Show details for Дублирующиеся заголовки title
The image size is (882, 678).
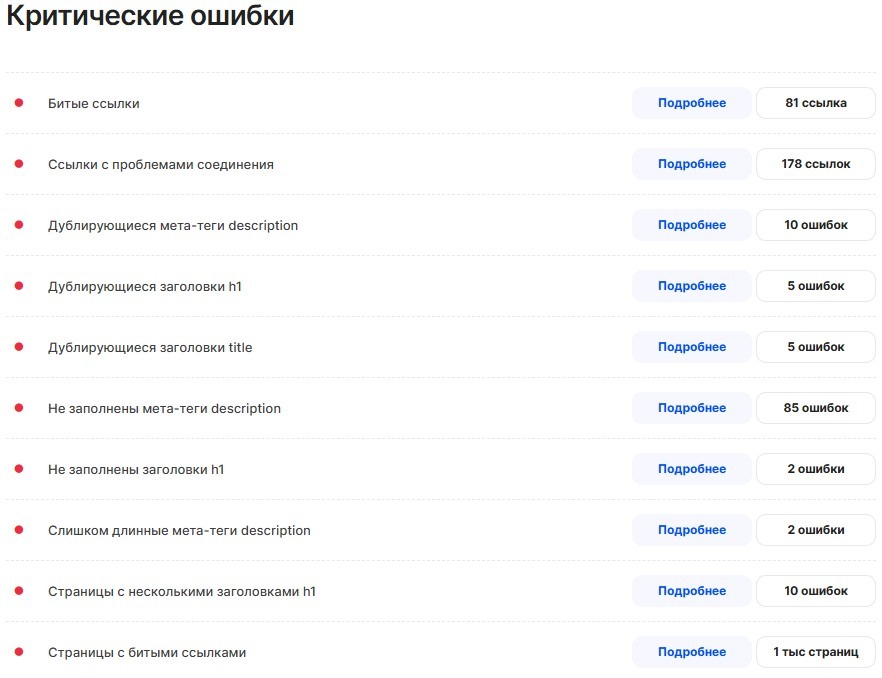[691, 347]
